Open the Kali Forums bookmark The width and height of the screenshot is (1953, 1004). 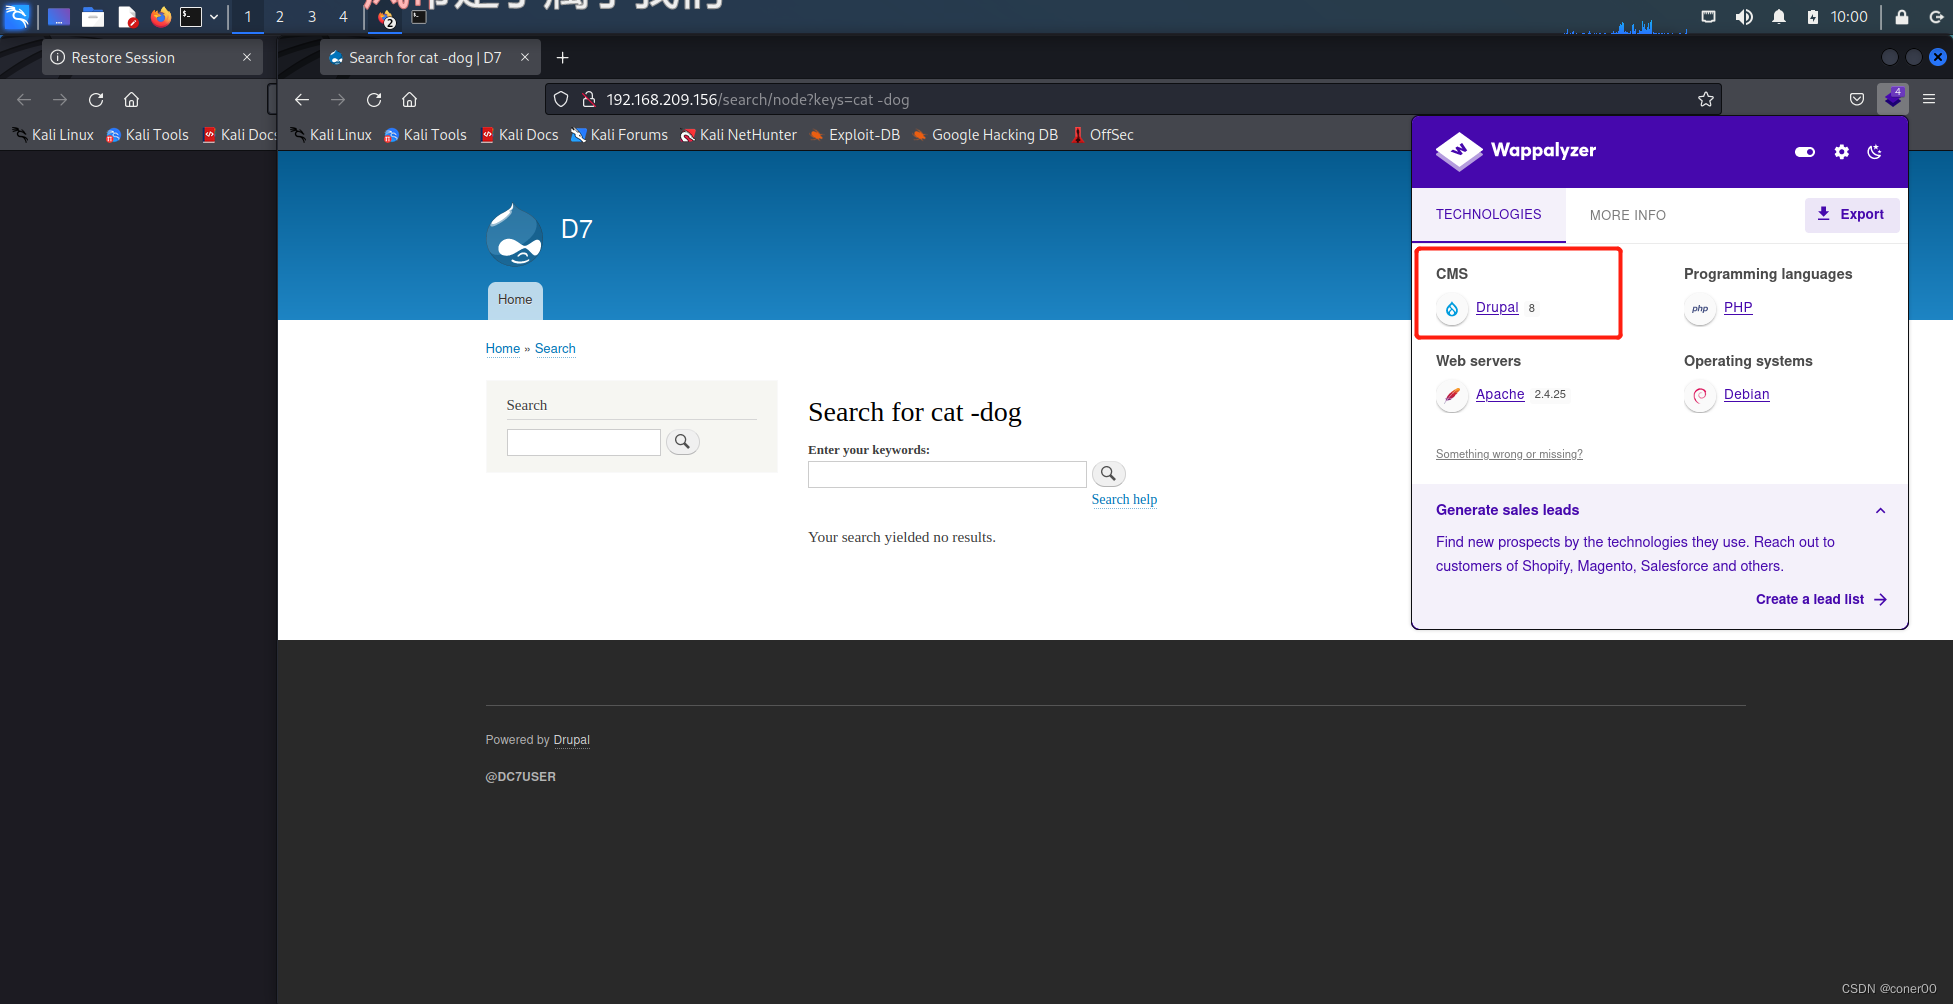[619, 135]
